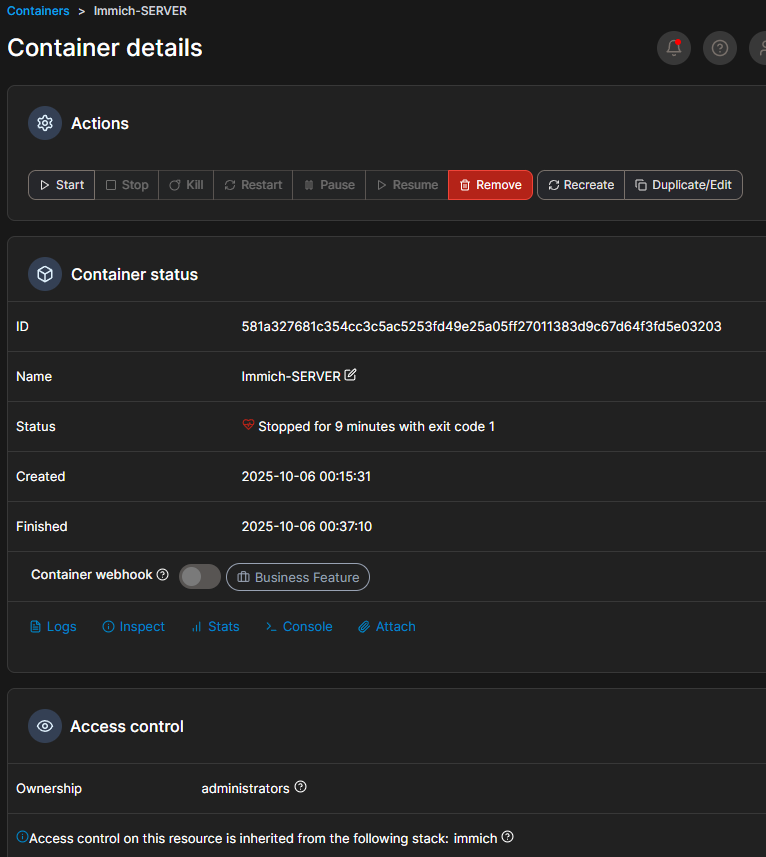Click the Immich-SERVER breadcrumb text
Image resolution: width=766 pixels, height=857 pixels.
tap(140, 11)
